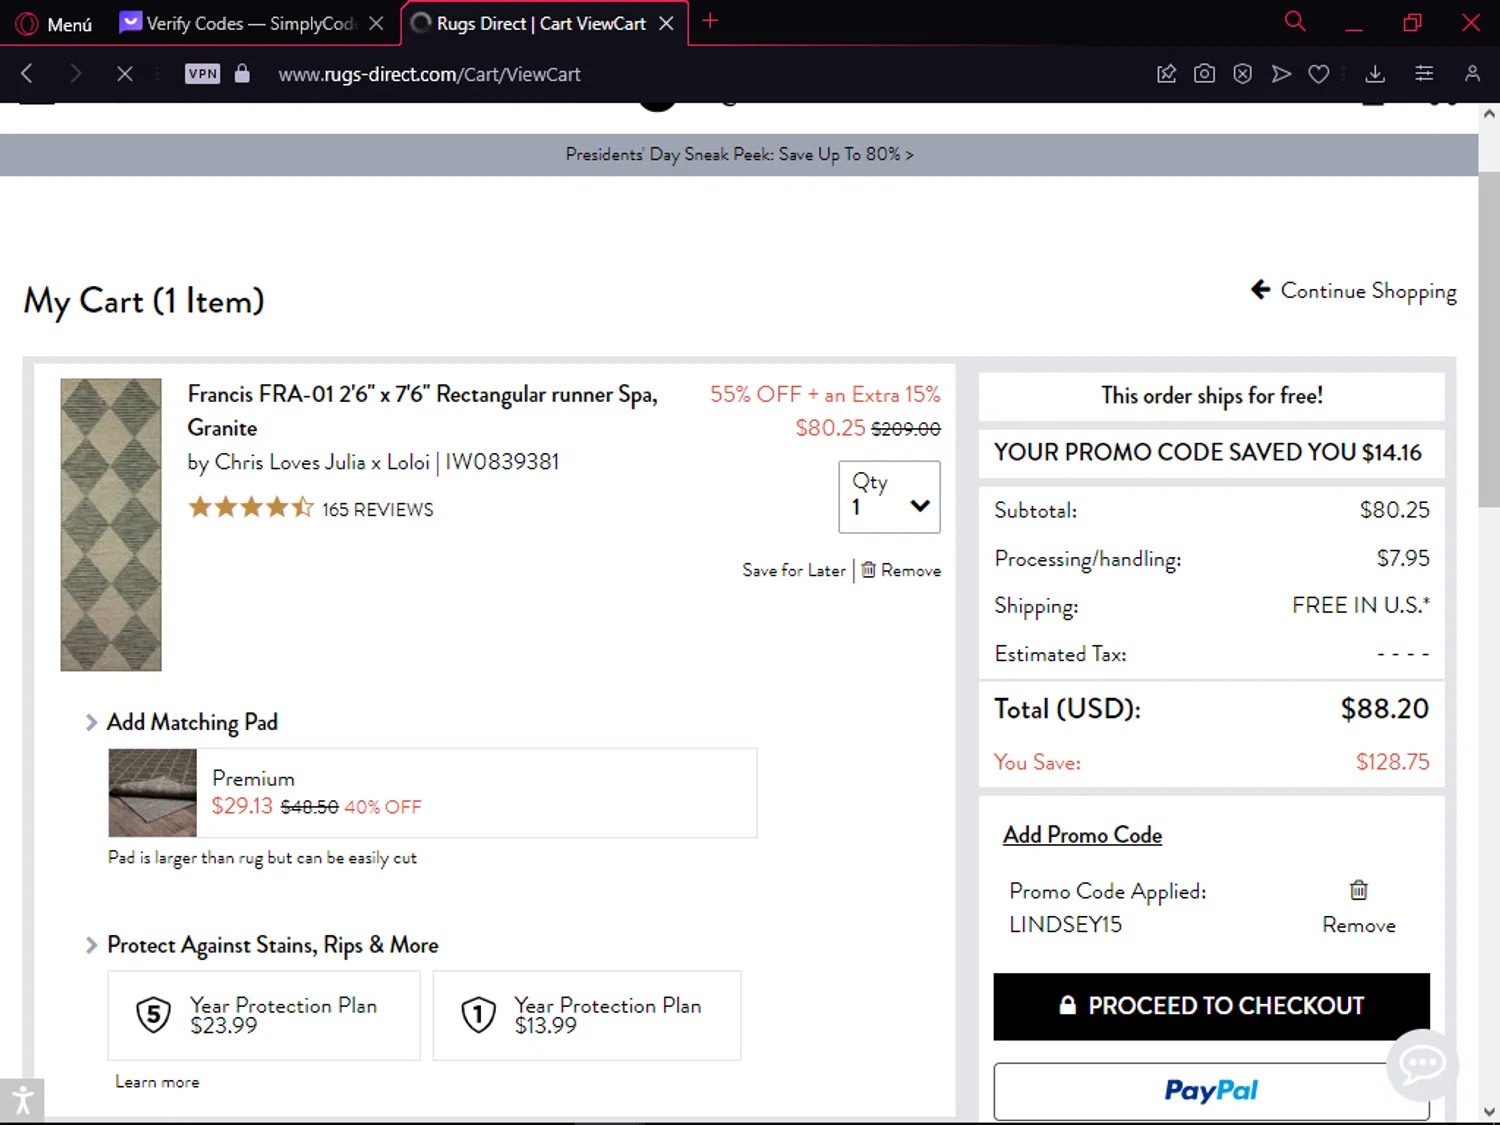Viewport: 1500px width, 1125px height.
Task: Open the Francis runner rug thumbnail
Action: (111, 524)
